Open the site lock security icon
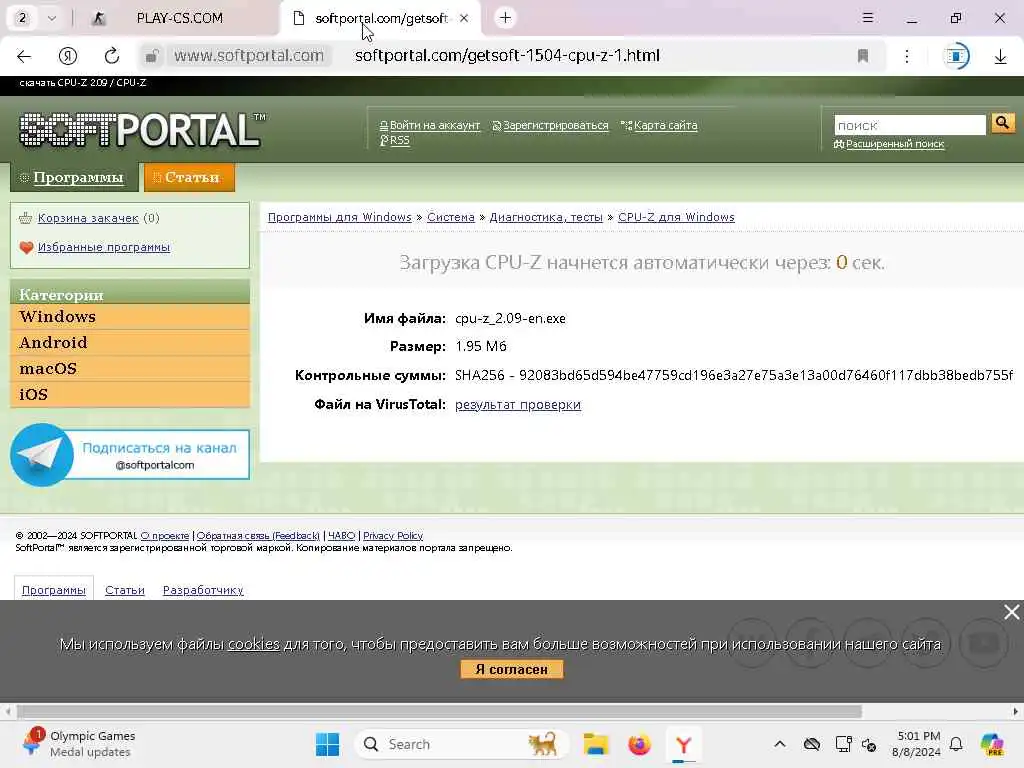The height and width of the screenshot is (768, 1024). click(152, 56)
